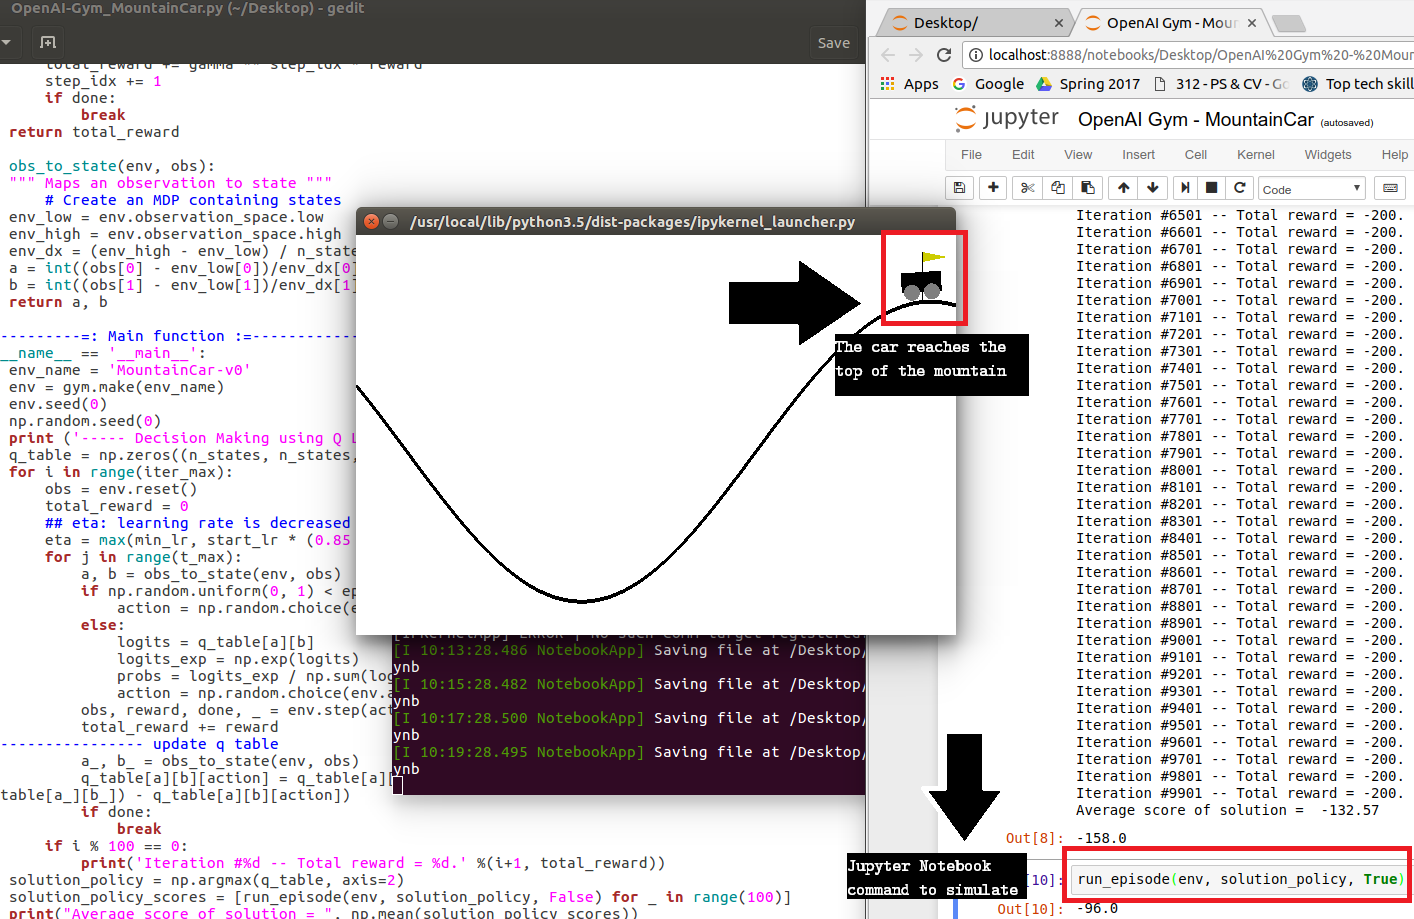Viewport: 1414px width, 919px height.
Task: Open the Jupyter Kernel menu
Action: click(1256, 155)
